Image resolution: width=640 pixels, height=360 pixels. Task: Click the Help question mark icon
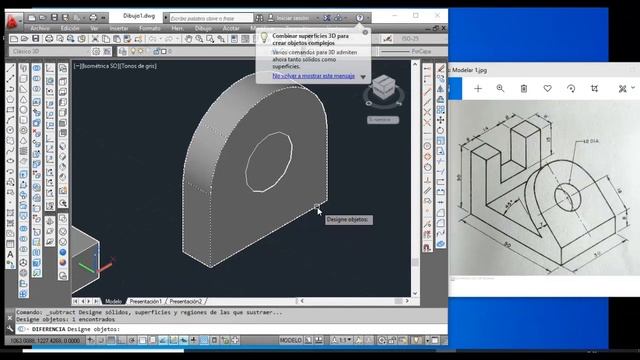pyautogui.click(x=360, y=18)
